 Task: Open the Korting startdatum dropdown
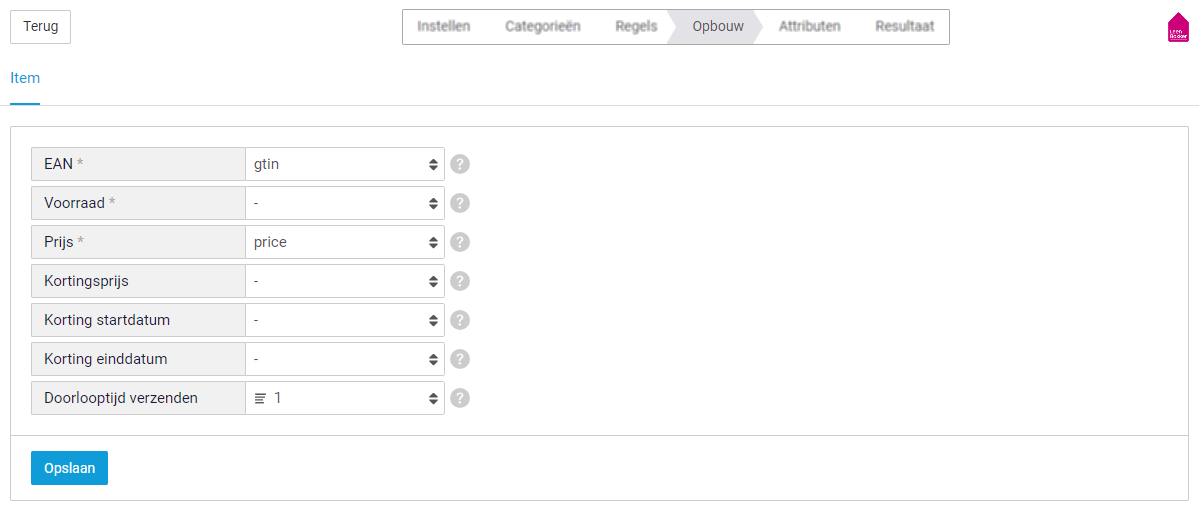(345, 320)
